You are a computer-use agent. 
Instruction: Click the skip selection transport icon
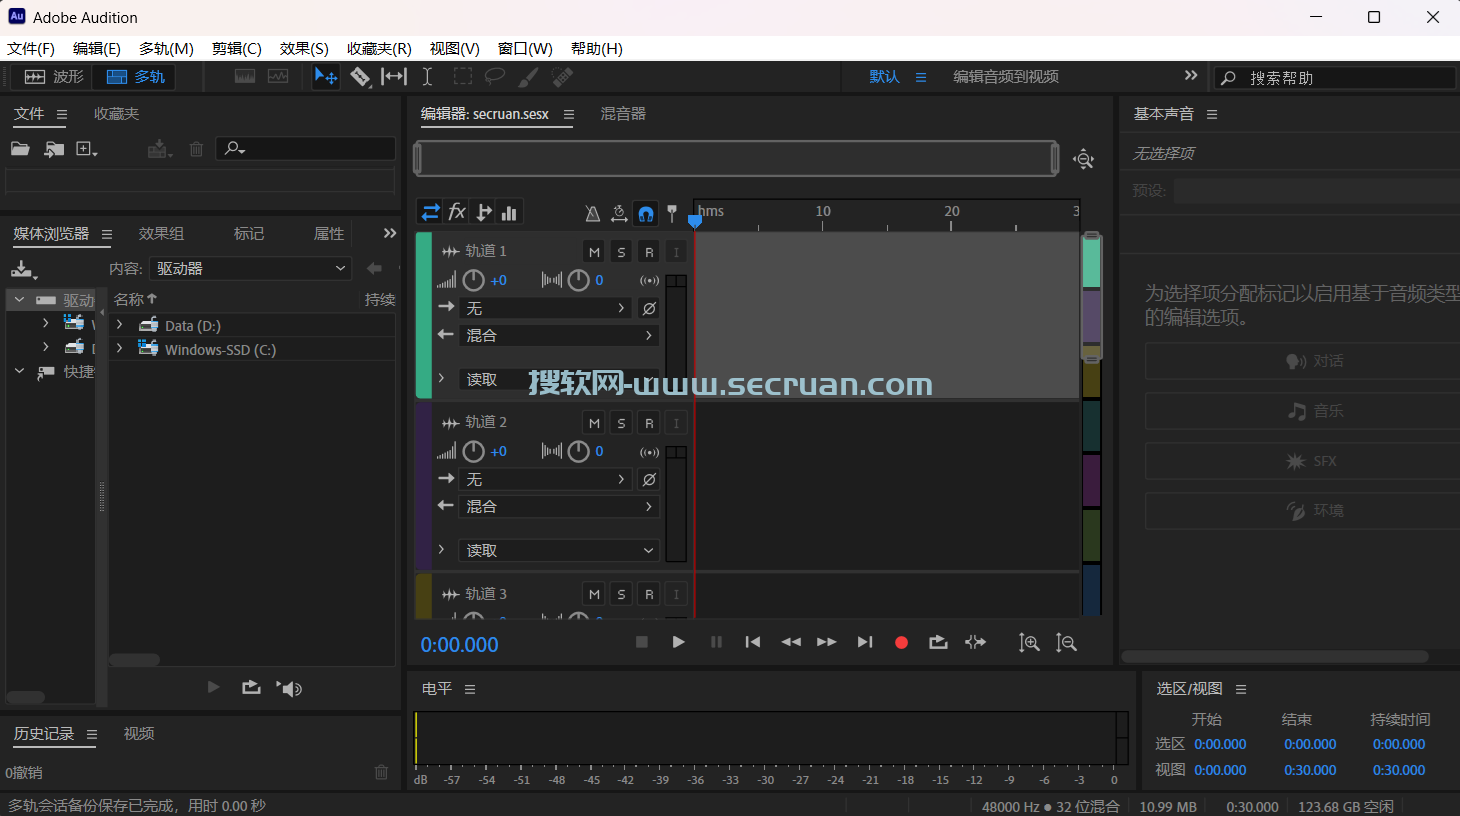pos(975,642)
